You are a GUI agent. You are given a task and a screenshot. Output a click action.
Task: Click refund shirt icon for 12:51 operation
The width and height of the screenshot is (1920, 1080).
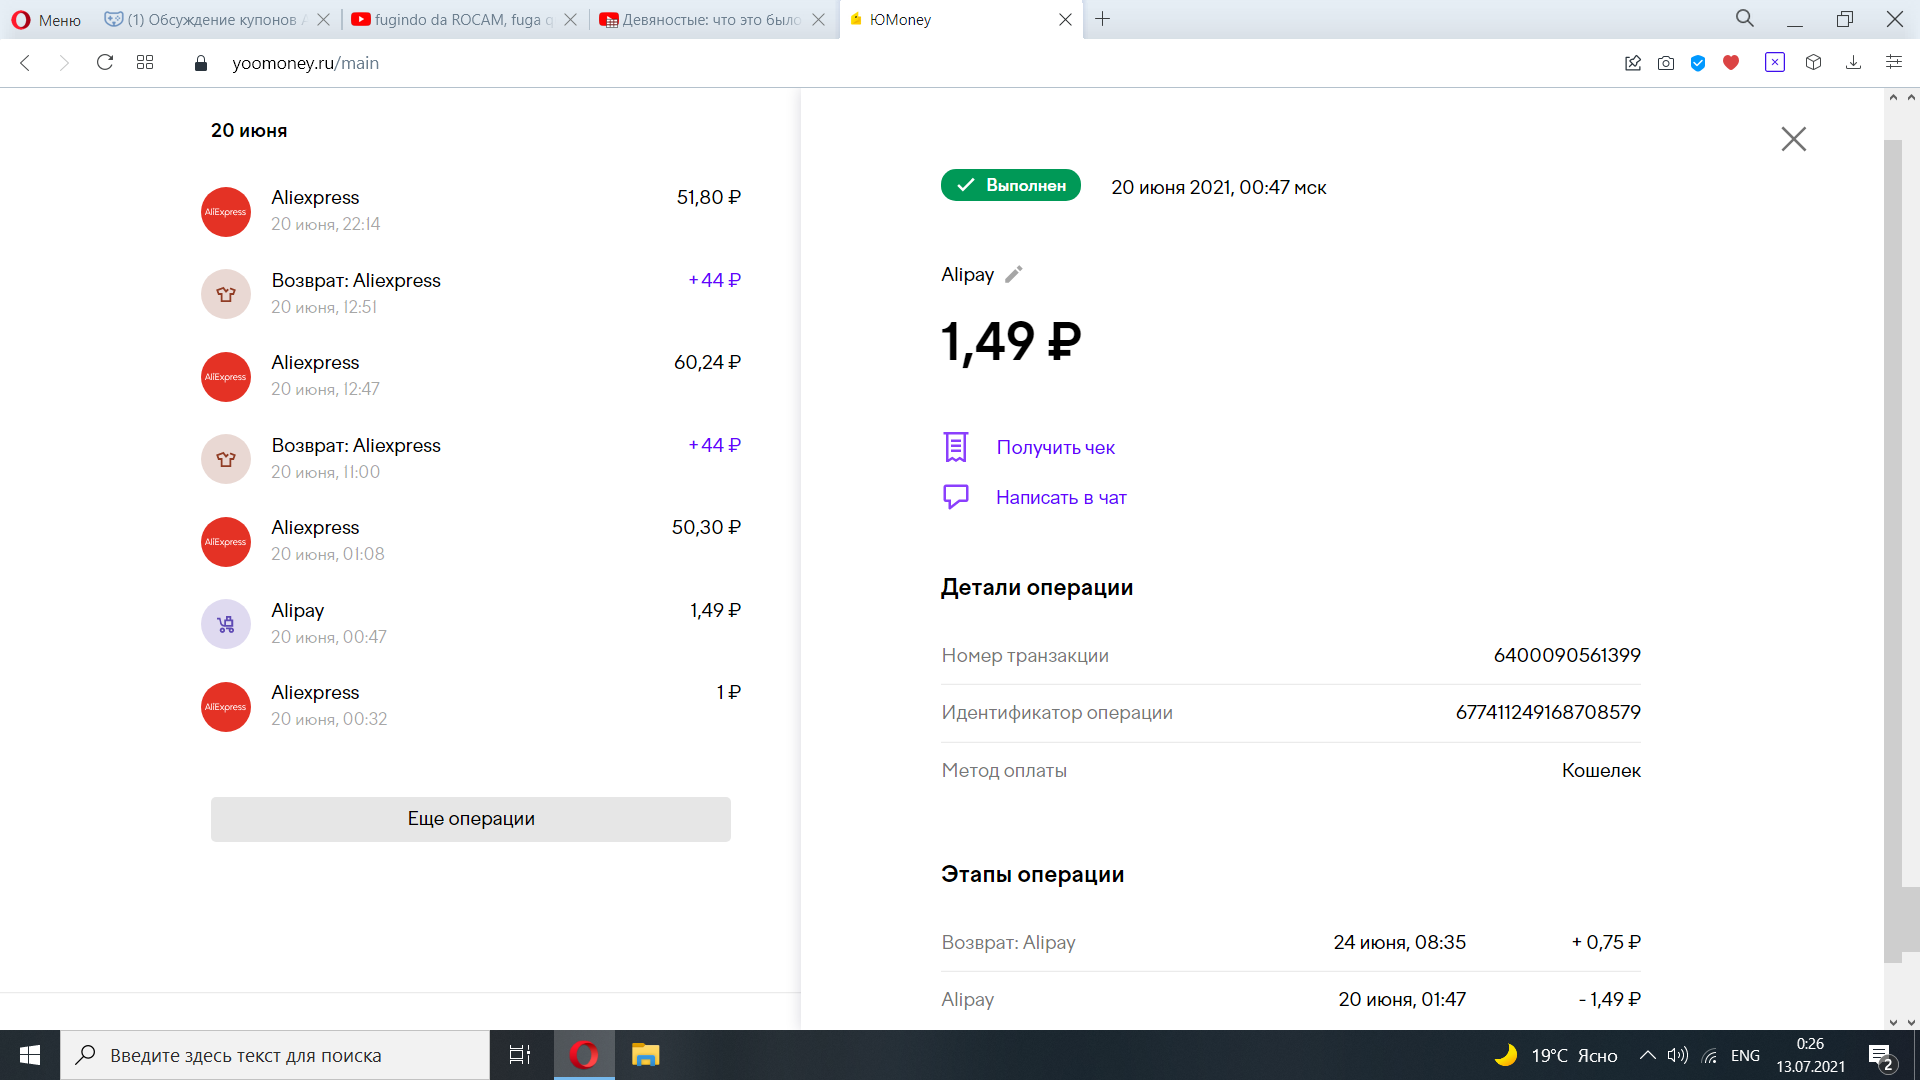click(x=226, y=294)
